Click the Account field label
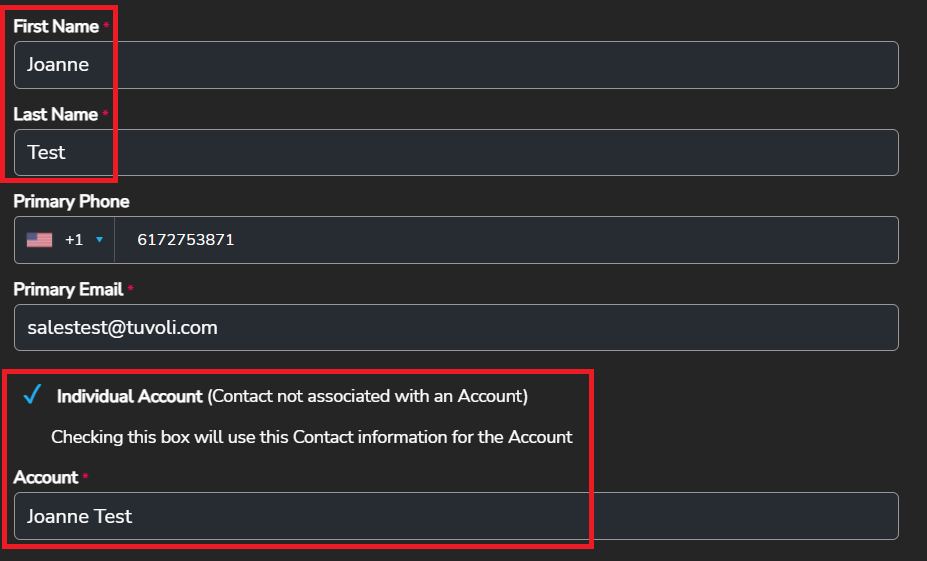927x561 pixels. click(45, 478)
